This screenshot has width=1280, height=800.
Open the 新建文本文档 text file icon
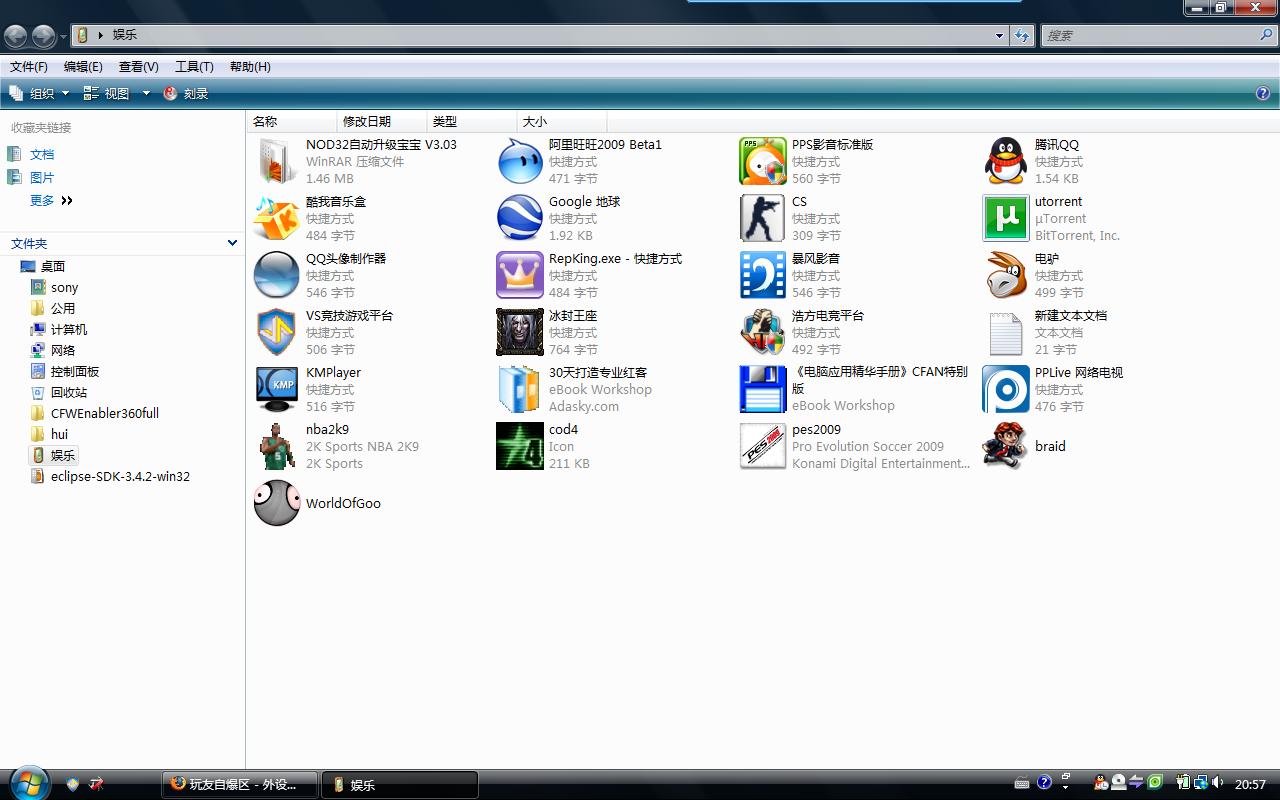pyautogui.click(x=1006, y=332)
